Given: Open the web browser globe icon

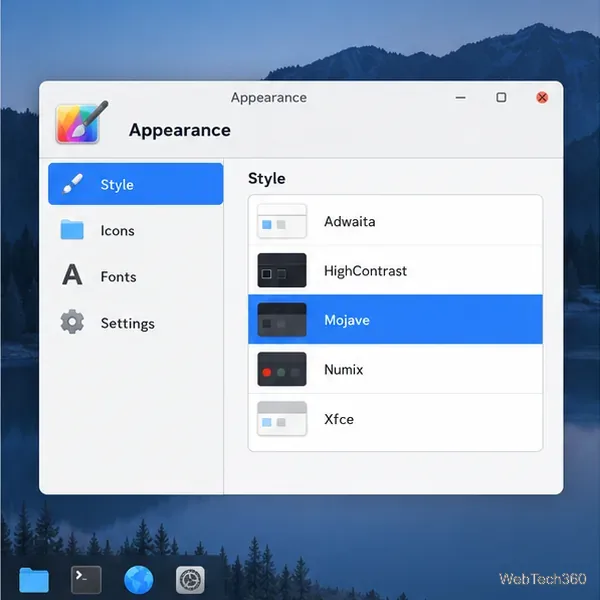Looking at the screenshot, I should [x=139, y=580].
